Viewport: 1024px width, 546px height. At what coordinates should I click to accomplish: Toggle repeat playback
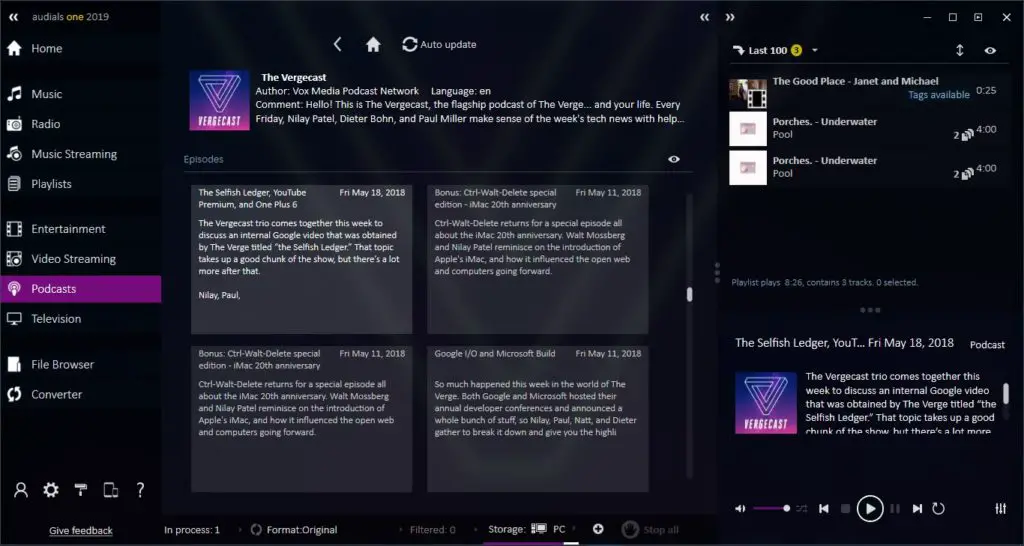[938, 509]
